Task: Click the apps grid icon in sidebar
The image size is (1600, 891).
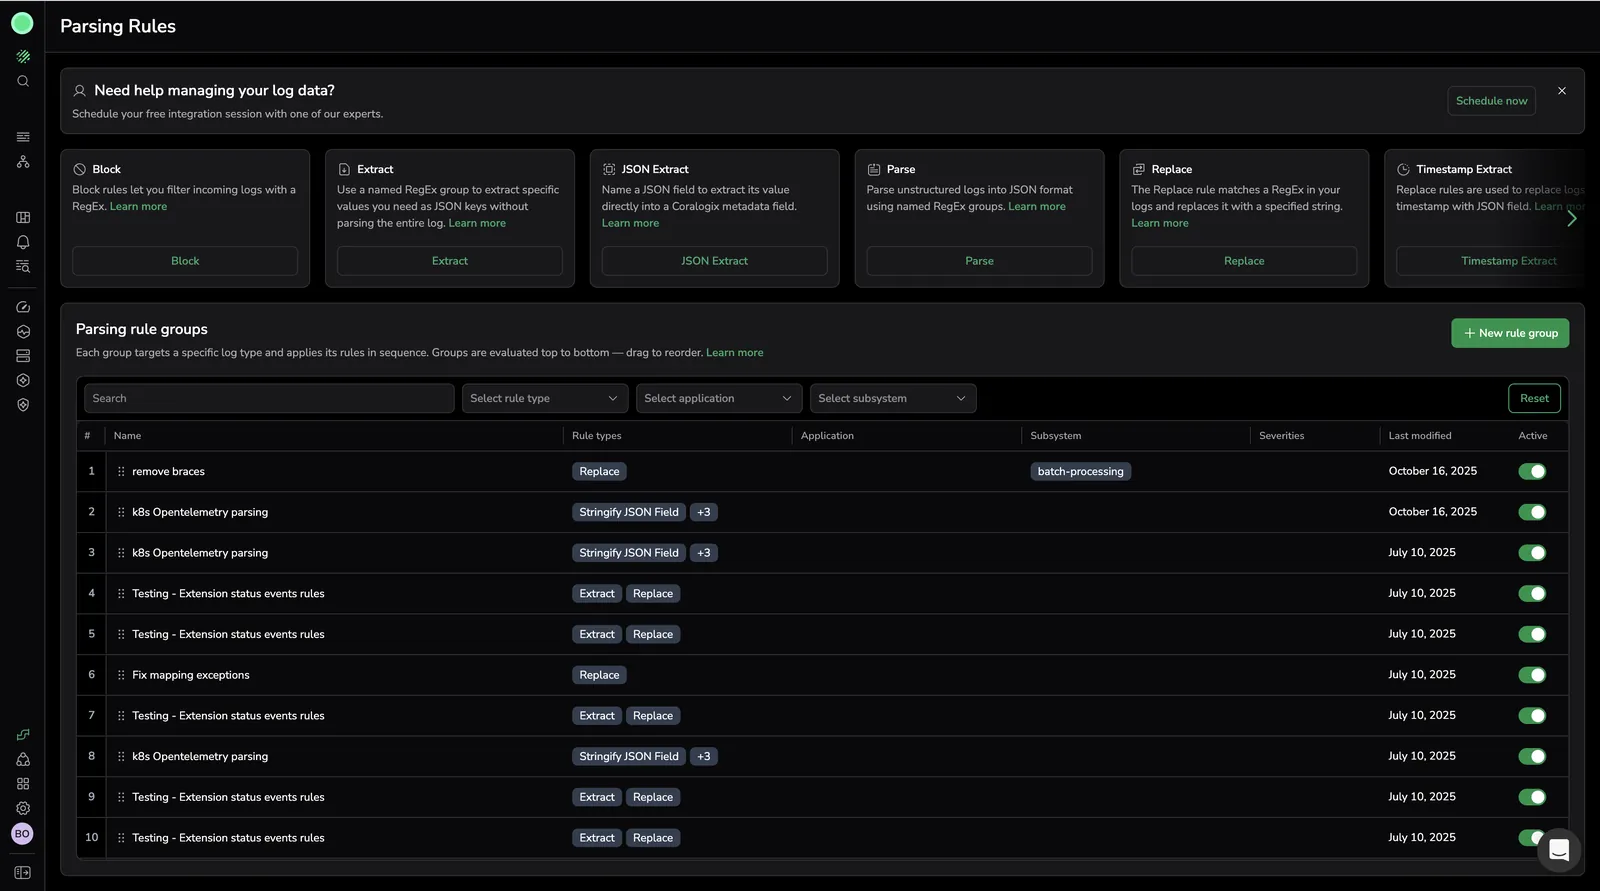Action: click(x=23, y=784)
